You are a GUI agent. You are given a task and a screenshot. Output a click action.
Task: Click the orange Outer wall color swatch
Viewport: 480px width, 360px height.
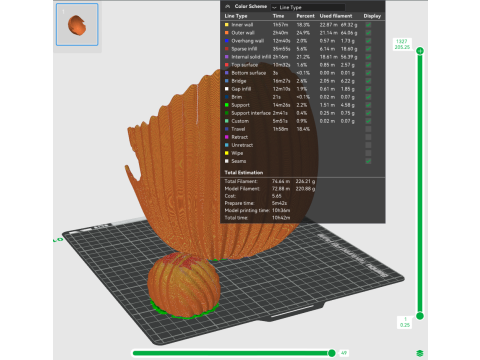coord(227,33)
